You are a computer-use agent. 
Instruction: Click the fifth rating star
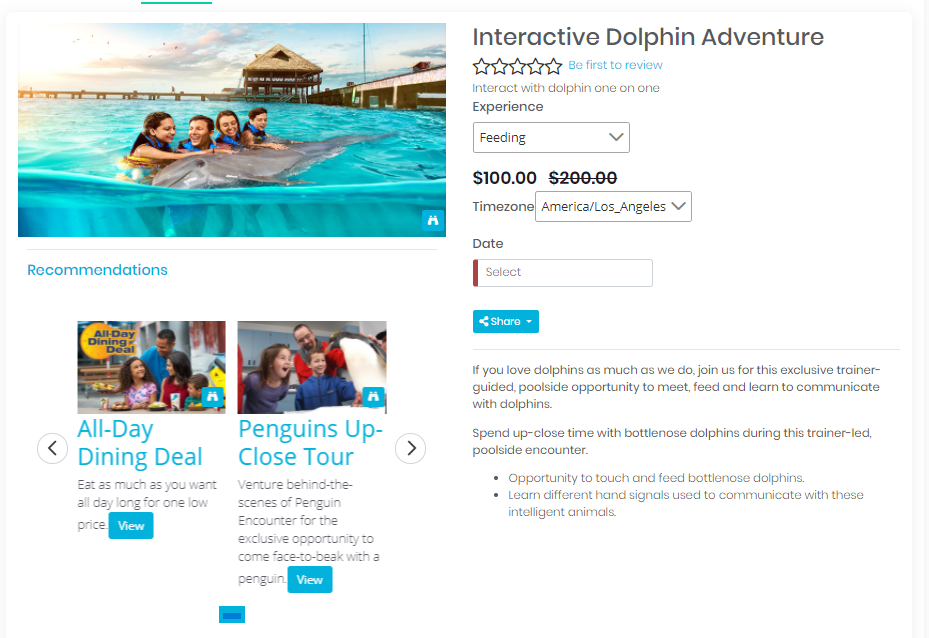pos(553,66)
